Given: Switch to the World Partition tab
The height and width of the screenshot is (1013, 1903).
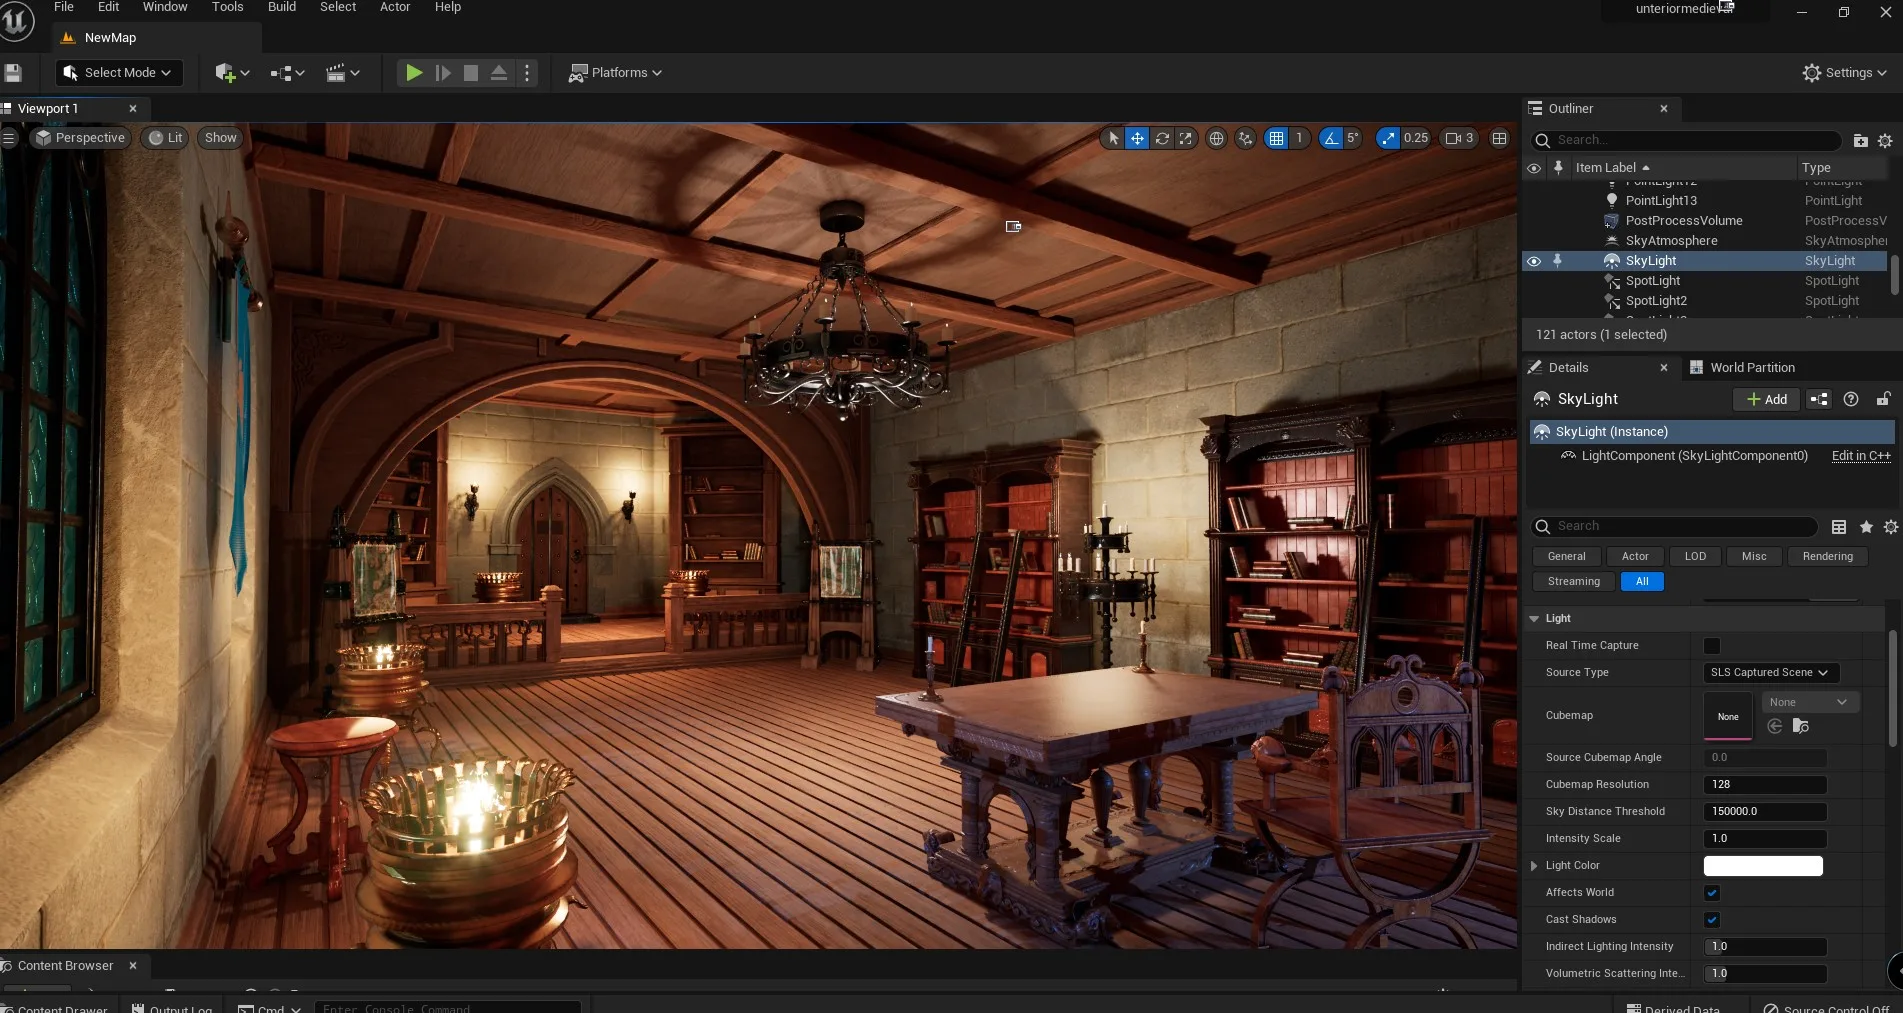Looking at the screenshot, I should (1742, 368).
